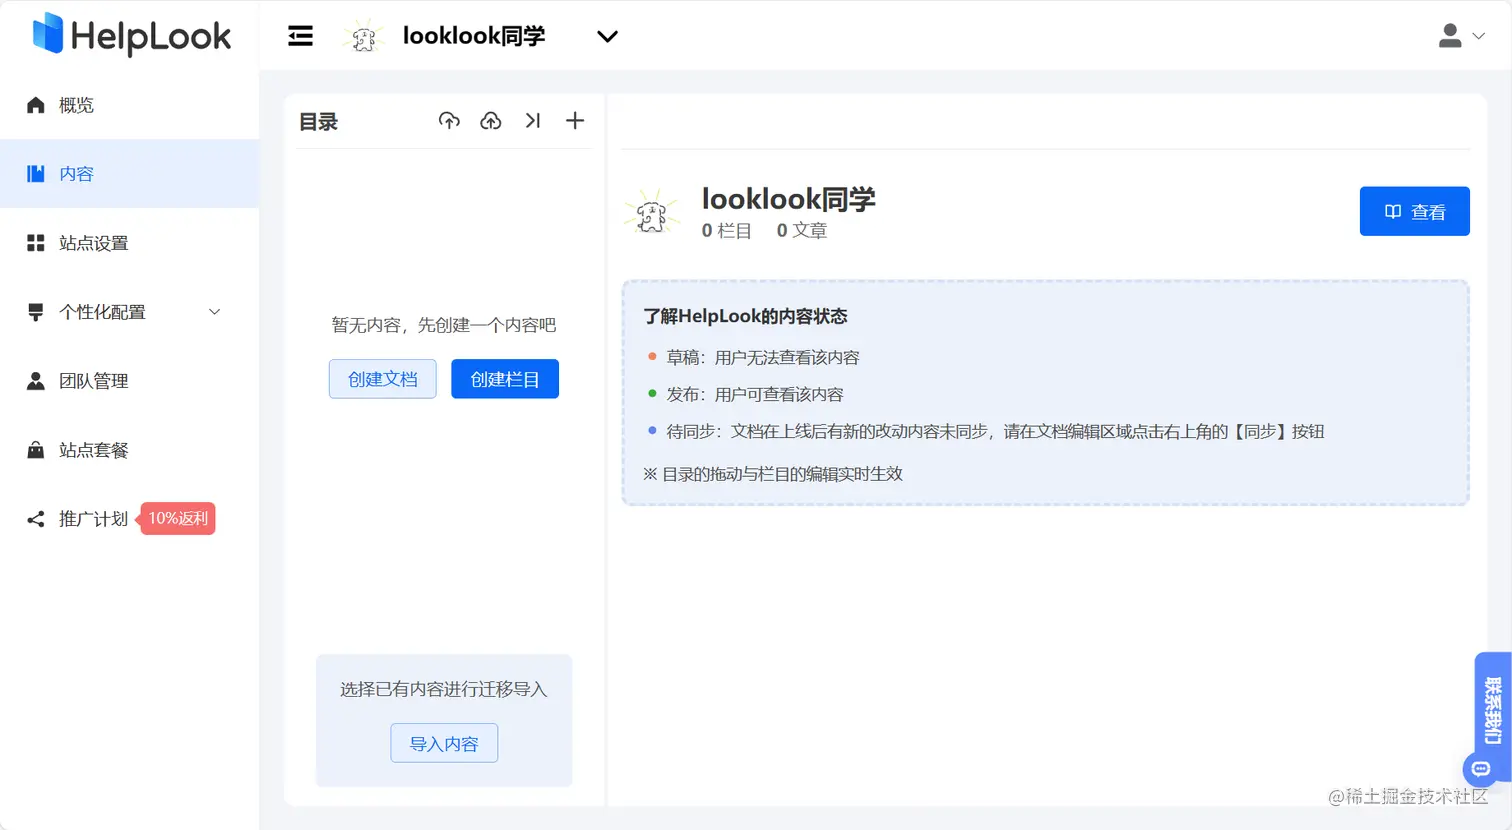
Task: Click the paint brush icon beside 个性化配置
Action: click(x=36, y=312)
